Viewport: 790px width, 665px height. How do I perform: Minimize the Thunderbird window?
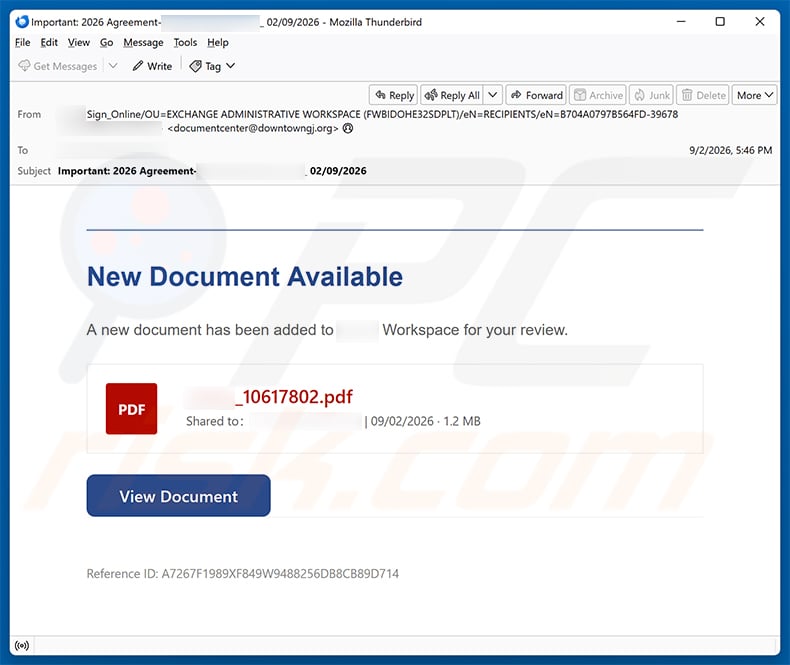681,22
